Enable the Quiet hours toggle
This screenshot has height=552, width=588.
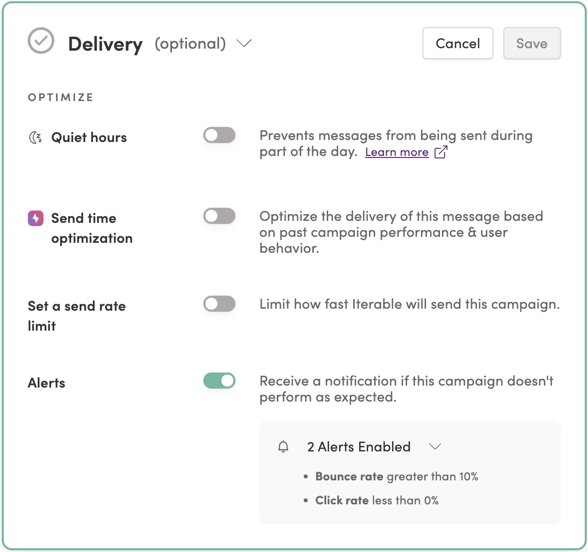219,135
